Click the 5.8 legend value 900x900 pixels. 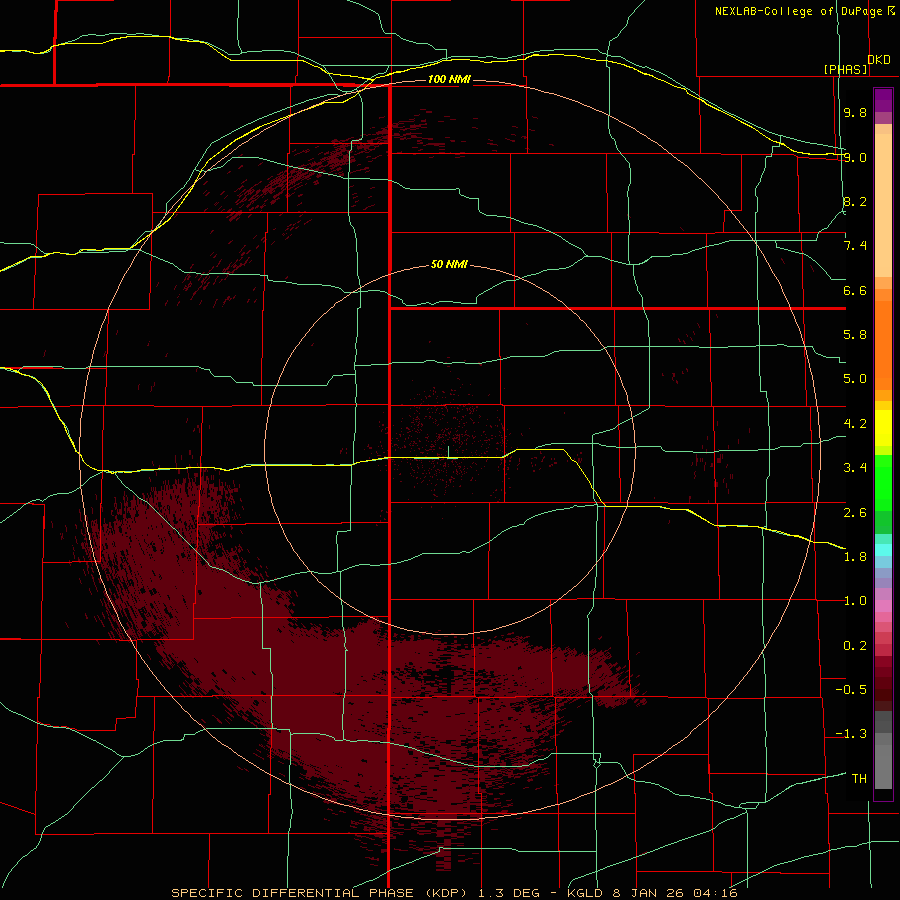(x=855, y=335)
